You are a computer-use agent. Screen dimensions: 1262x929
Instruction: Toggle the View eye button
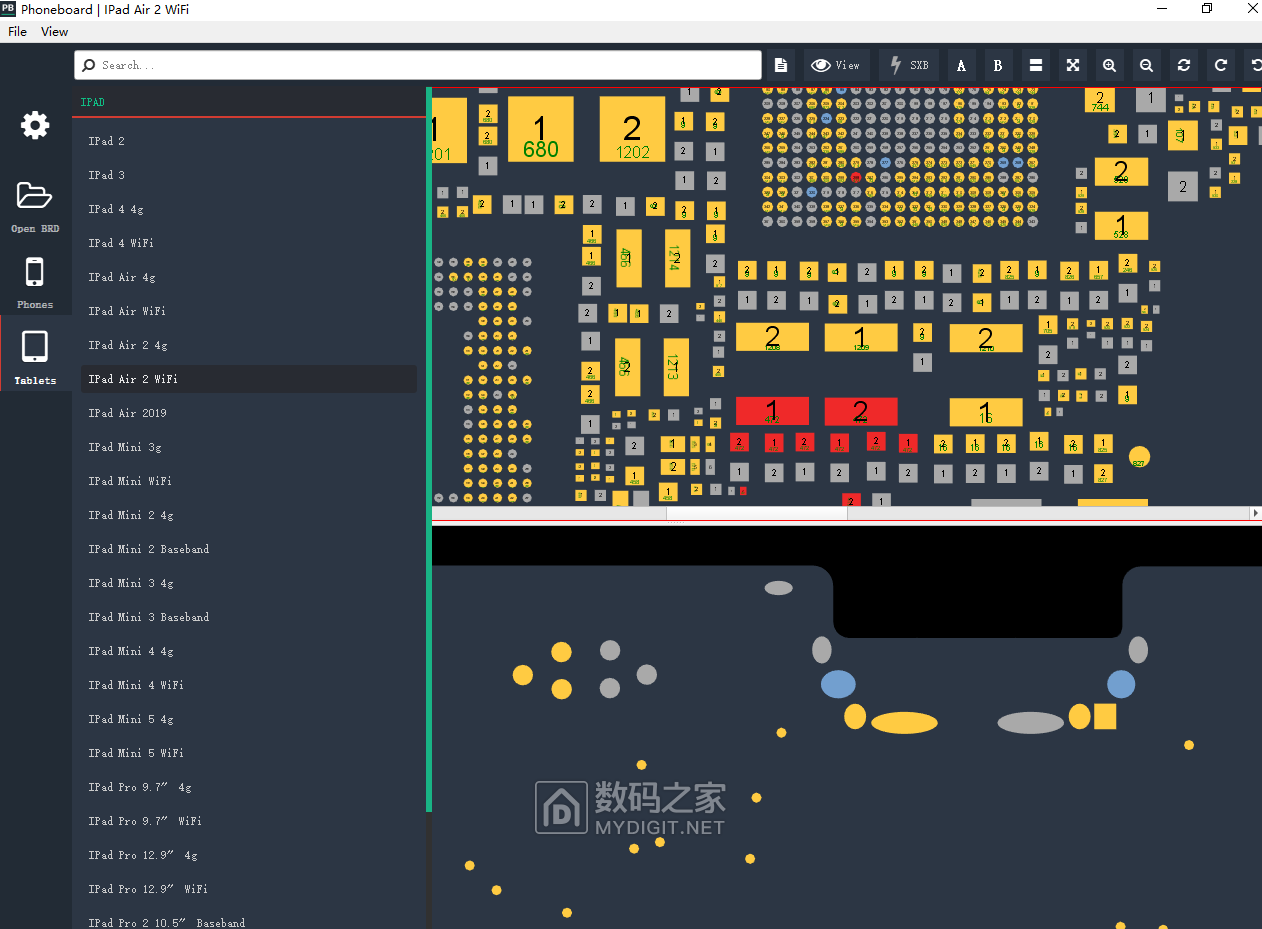[836, 65]
